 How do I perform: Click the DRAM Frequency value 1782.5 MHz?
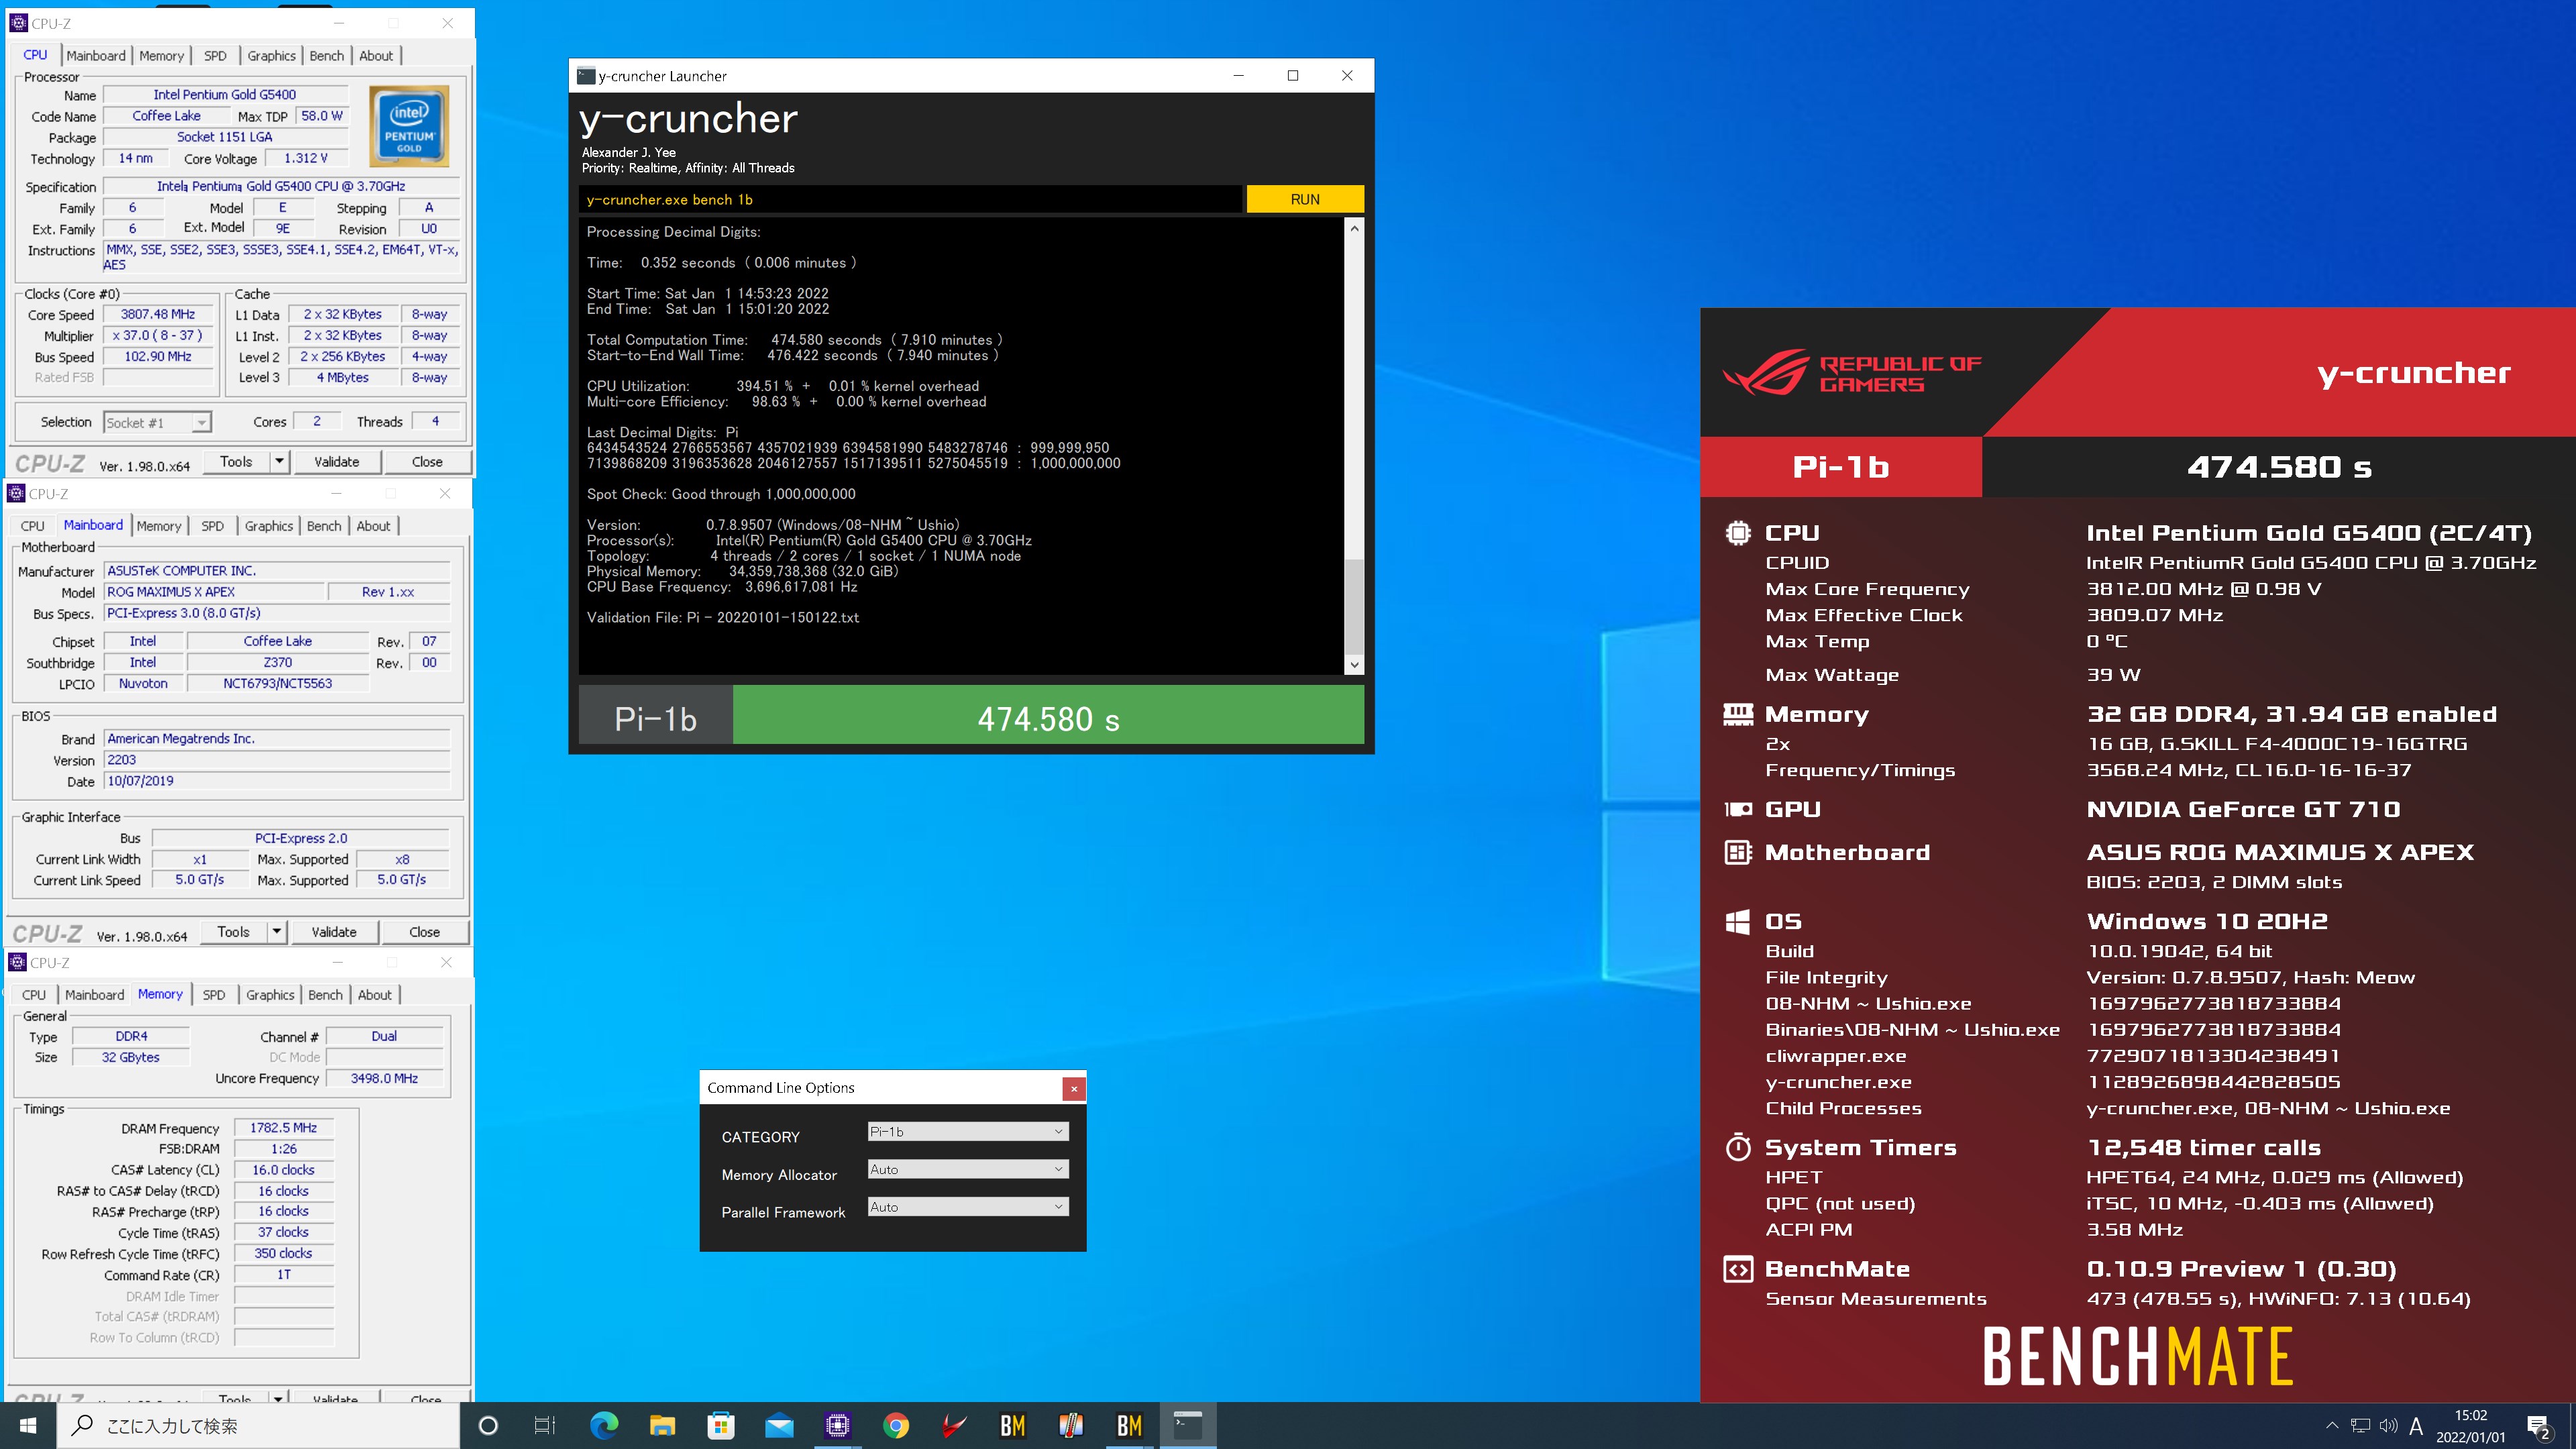(283, 1128)
